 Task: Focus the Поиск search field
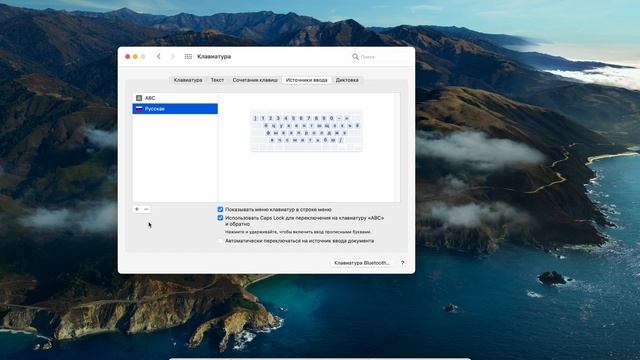coord(380,57)
